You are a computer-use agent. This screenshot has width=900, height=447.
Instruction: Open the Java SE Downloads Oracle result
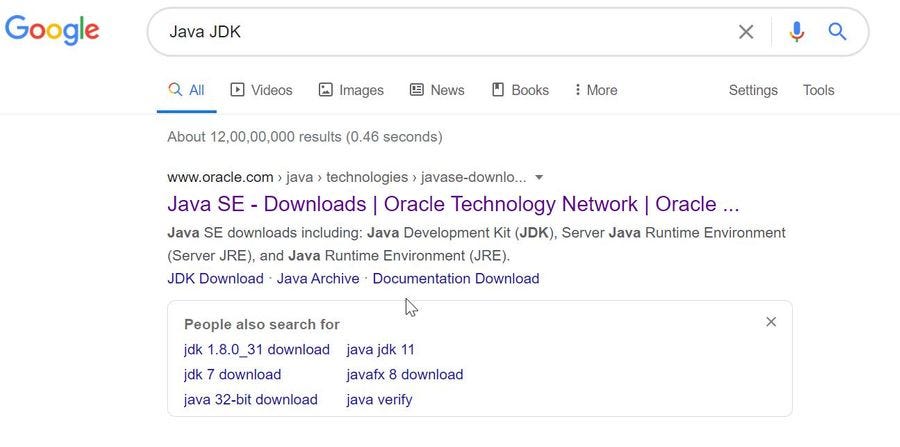coord(453,205)
